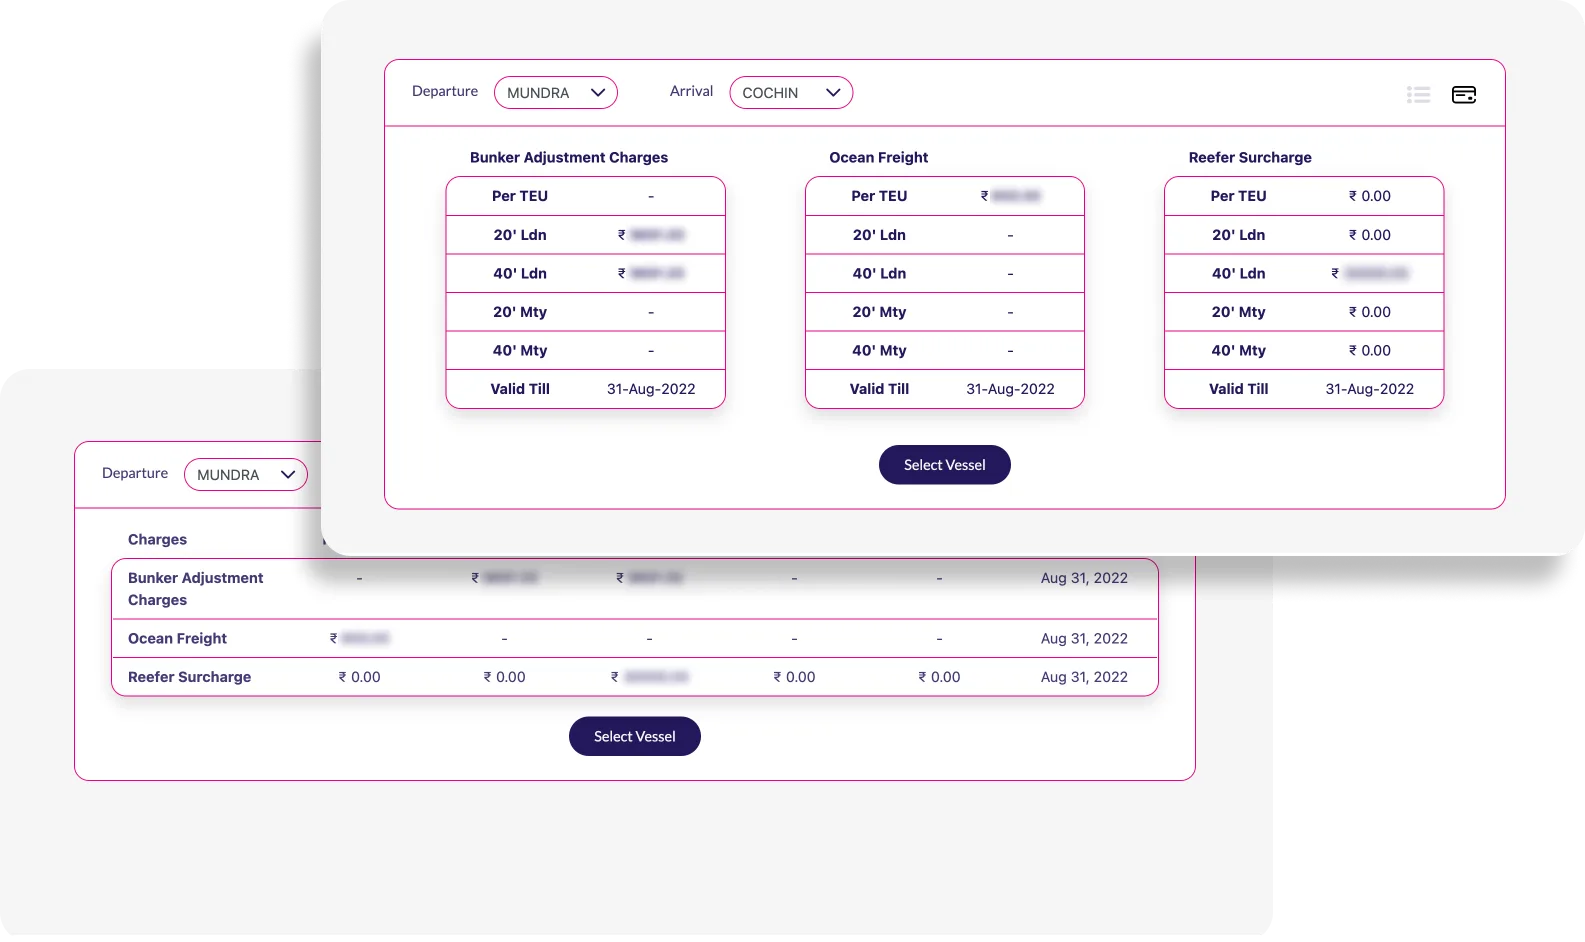Click Bunker Adjustment Charges card heading

569,157
